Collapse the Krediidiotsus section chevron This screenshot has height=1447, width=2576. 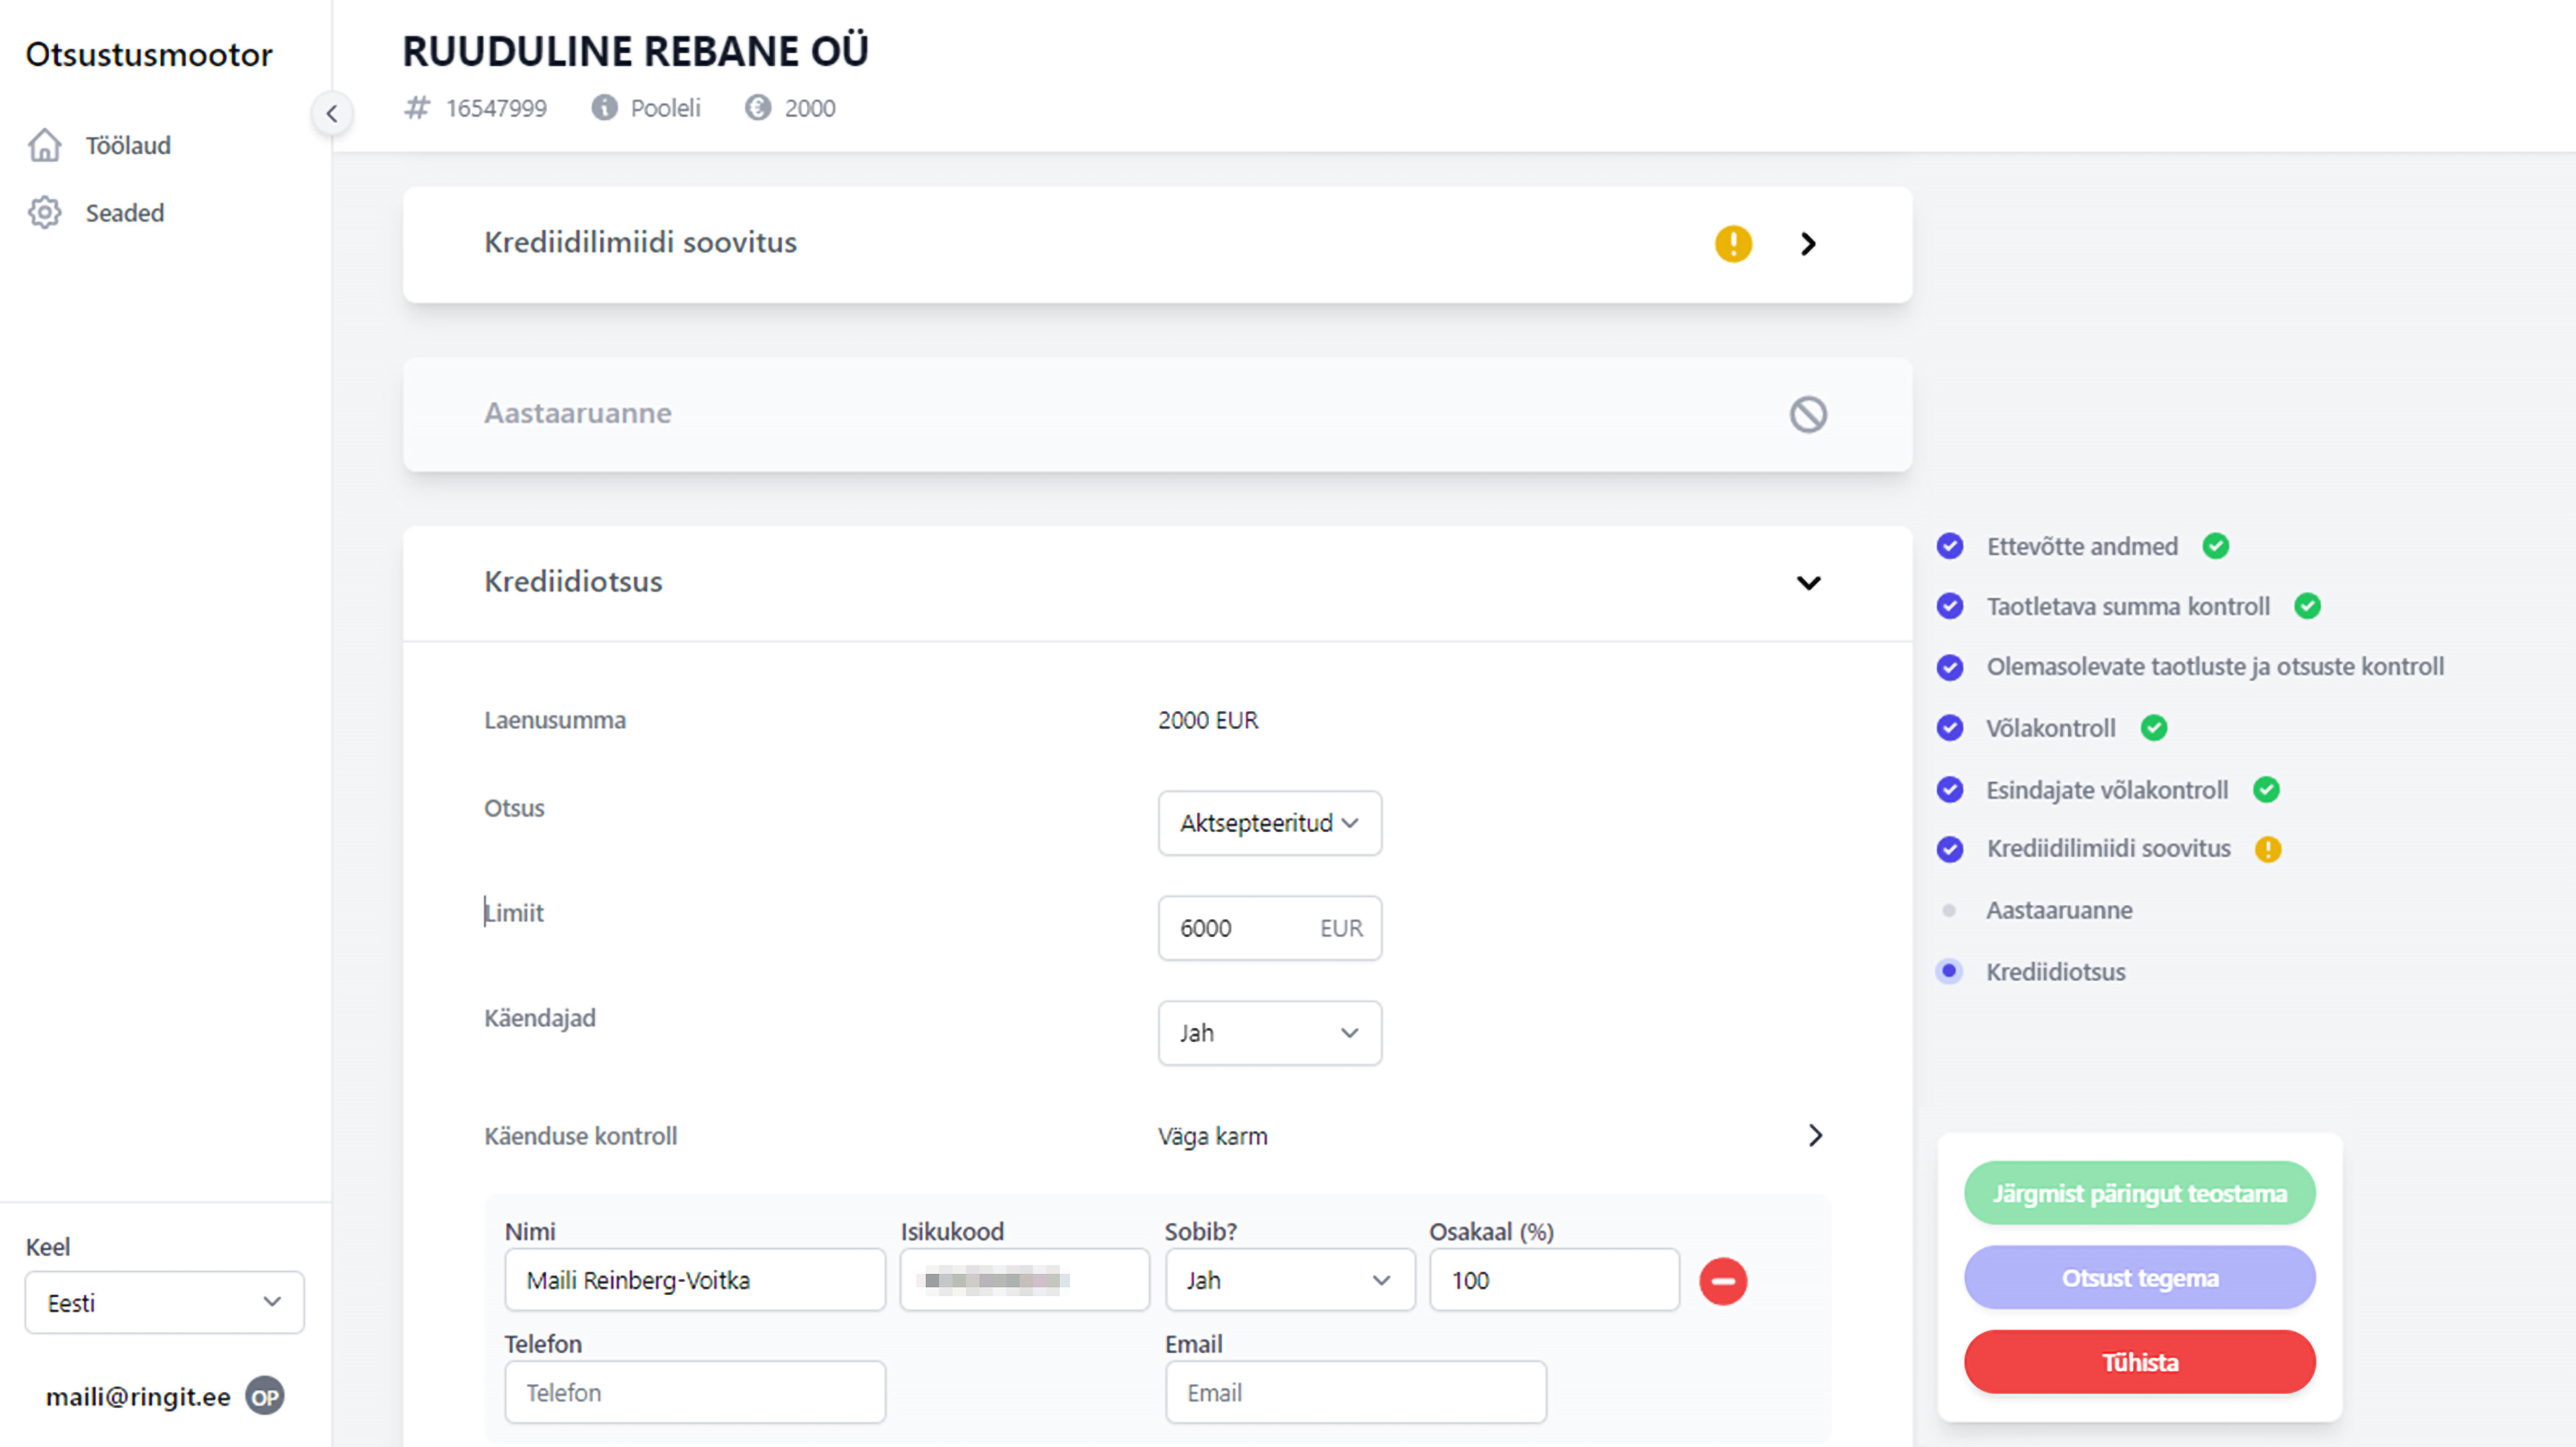(1808, 583)
